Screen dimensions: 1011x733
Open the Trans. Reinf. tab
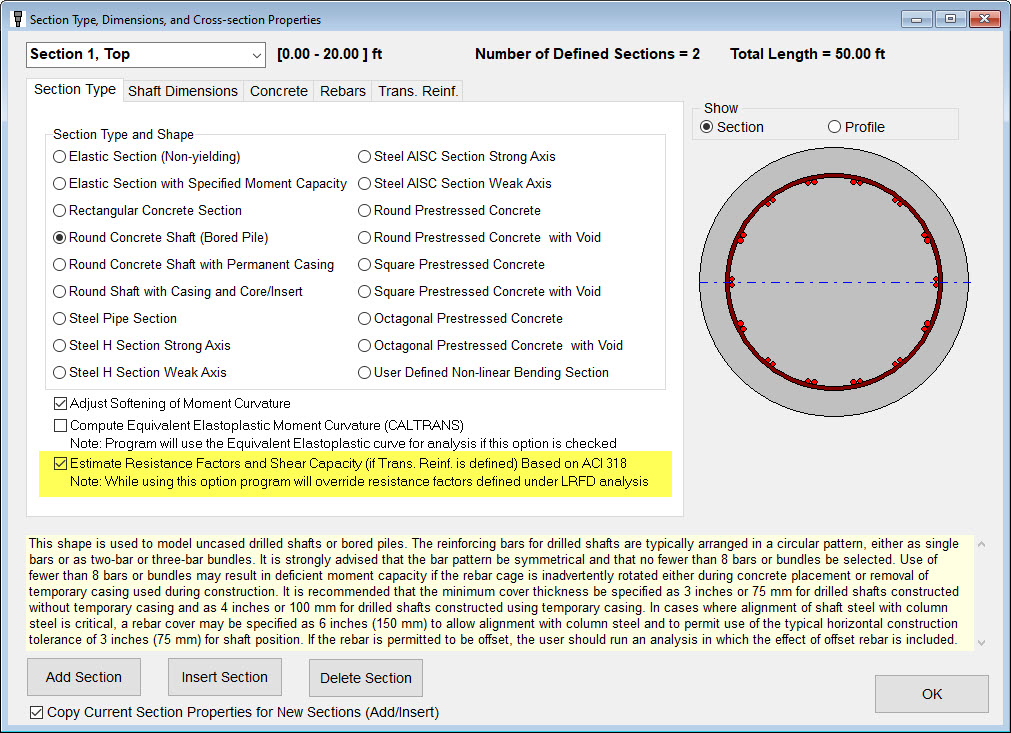coord(418,91)
